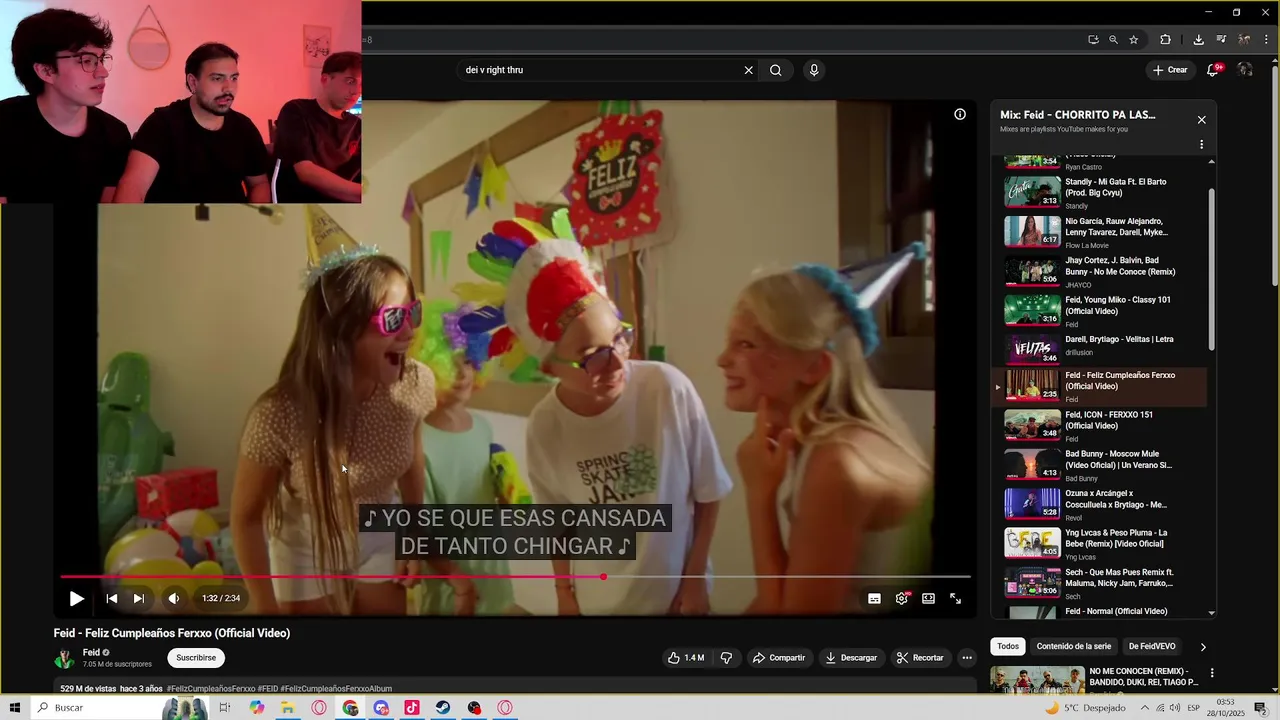Viewport: 1280px width, 720px height.
Task: Skip to the previous video
Action: (111, 598)
